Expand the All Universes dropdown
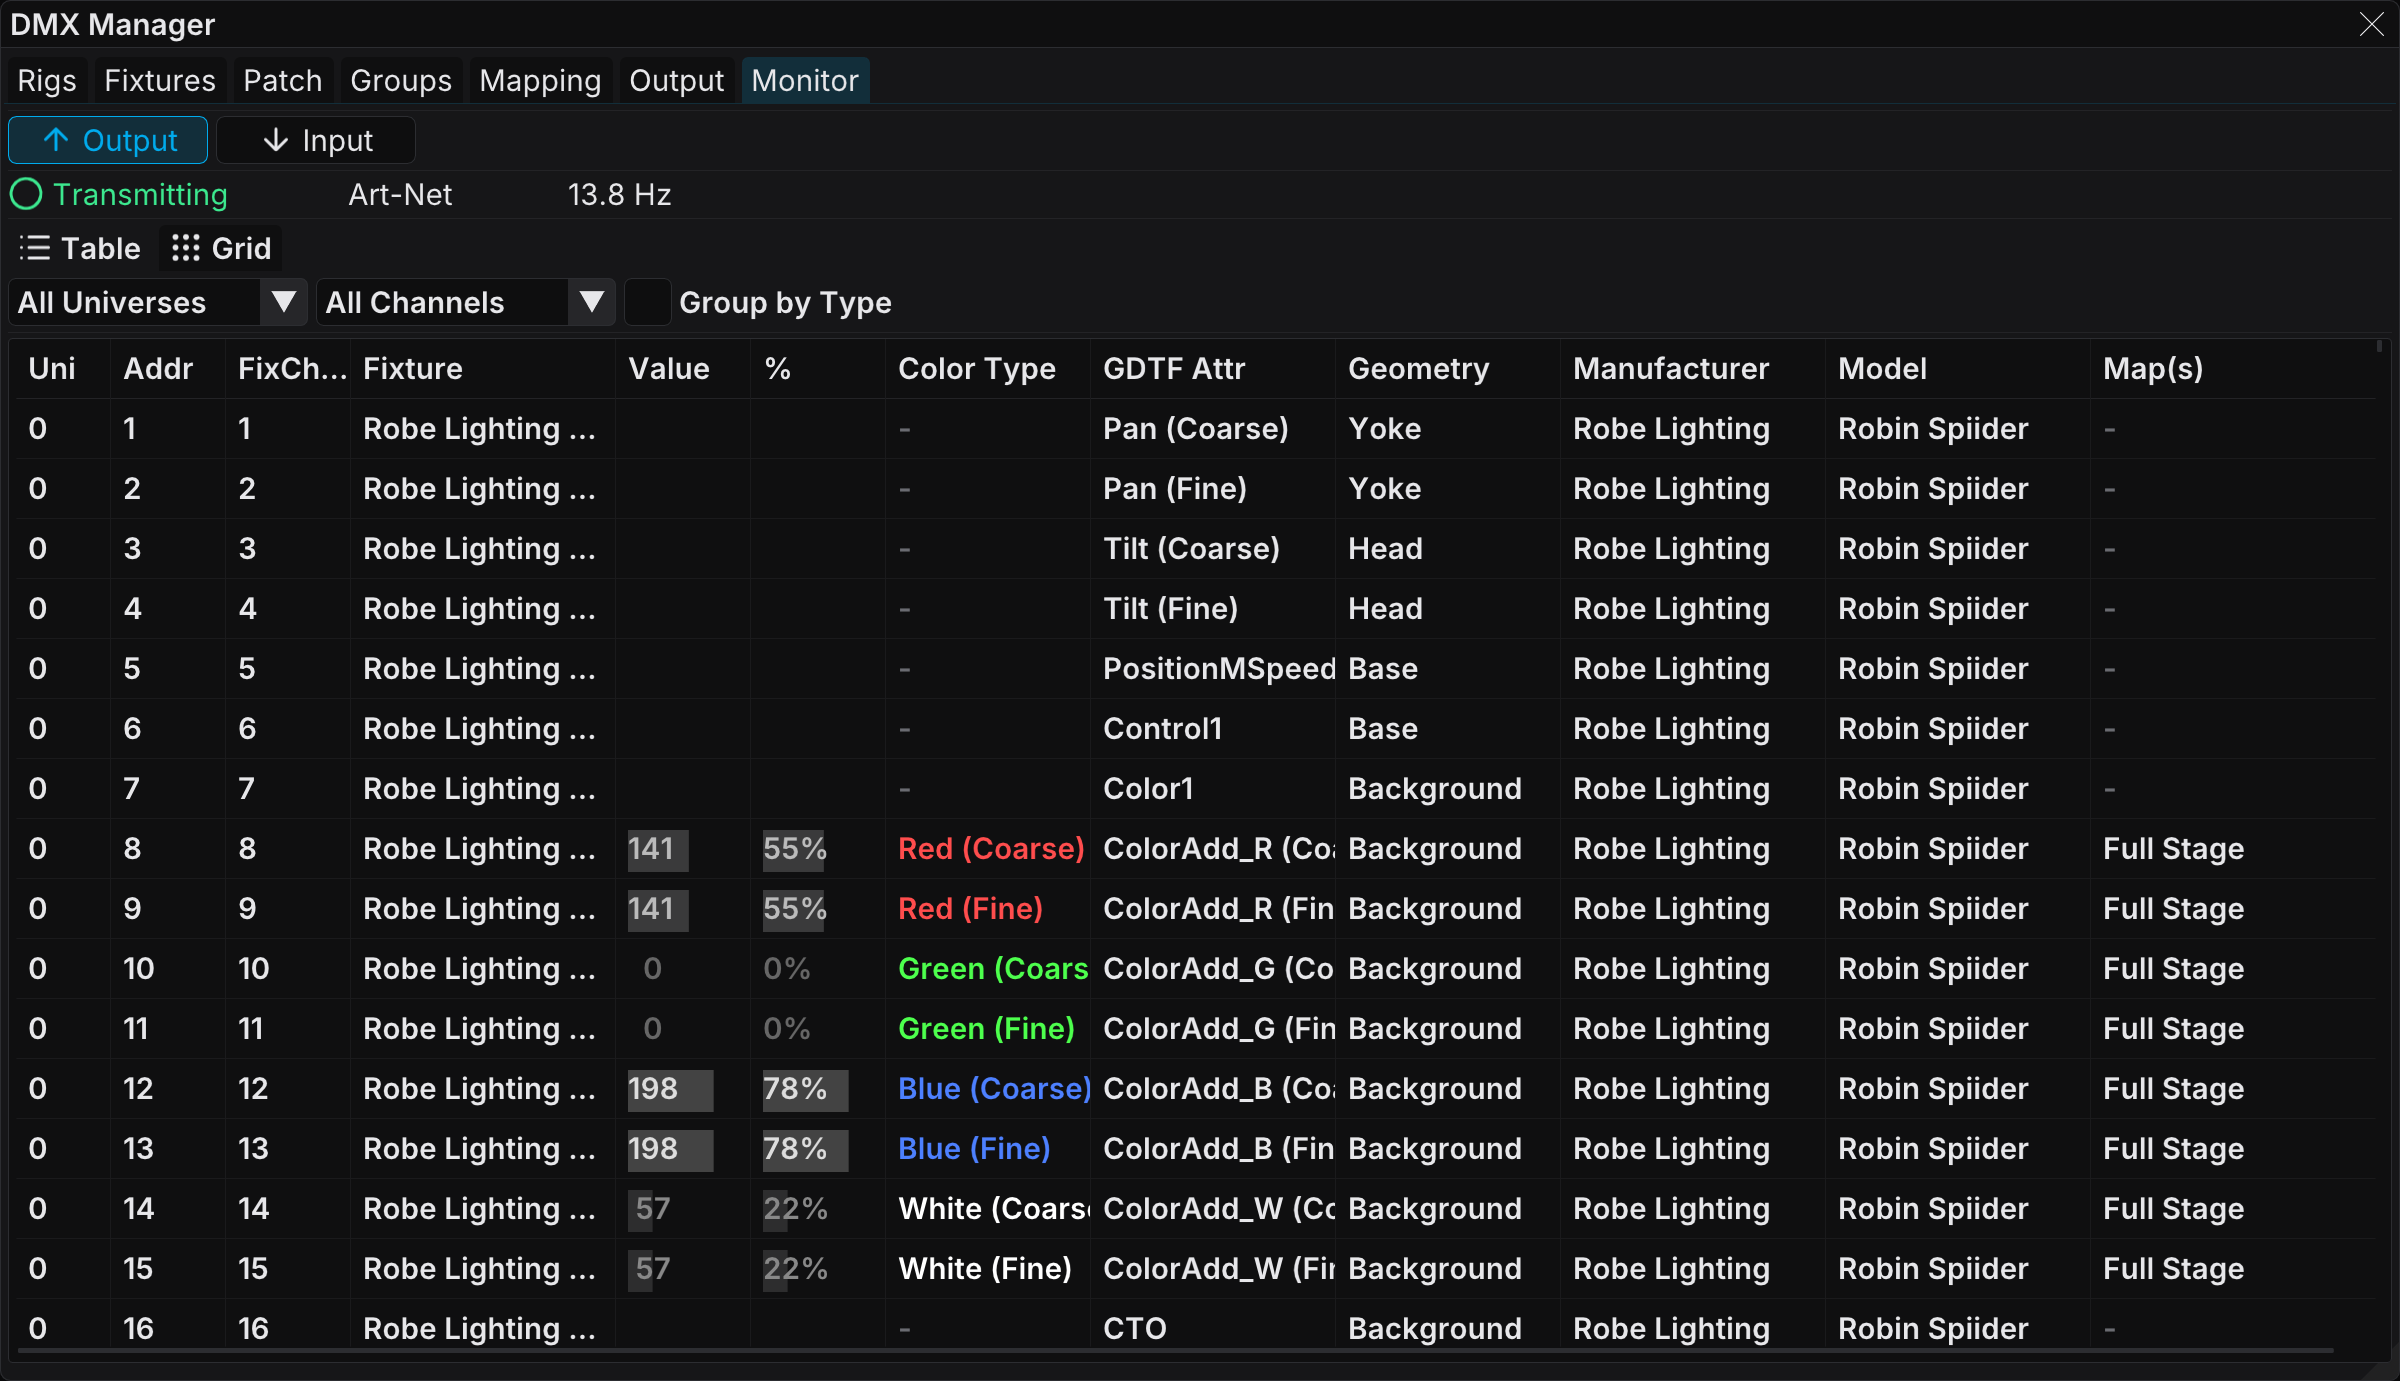 pos(158,302)
